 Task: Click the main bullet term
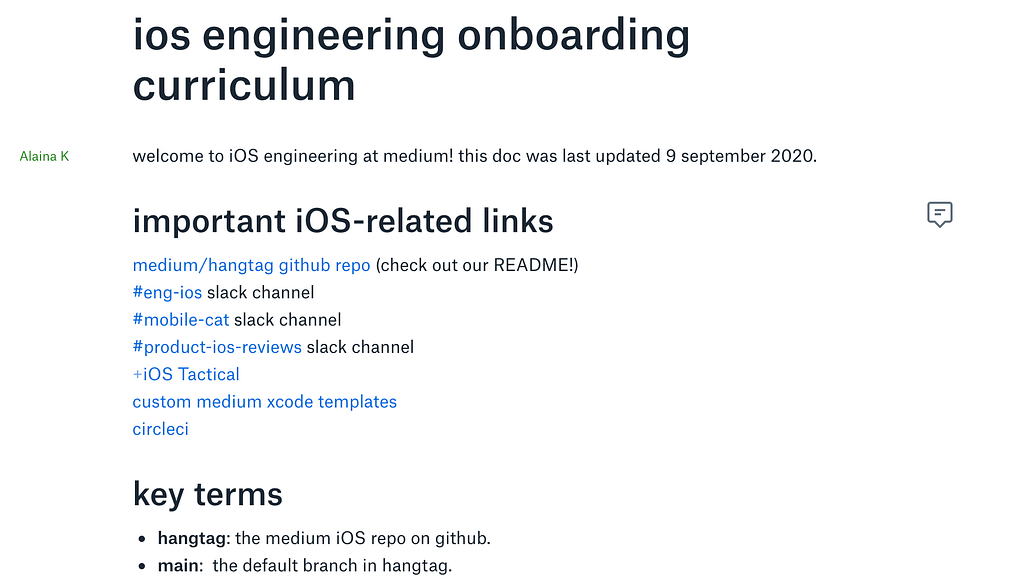pos(178,565)
